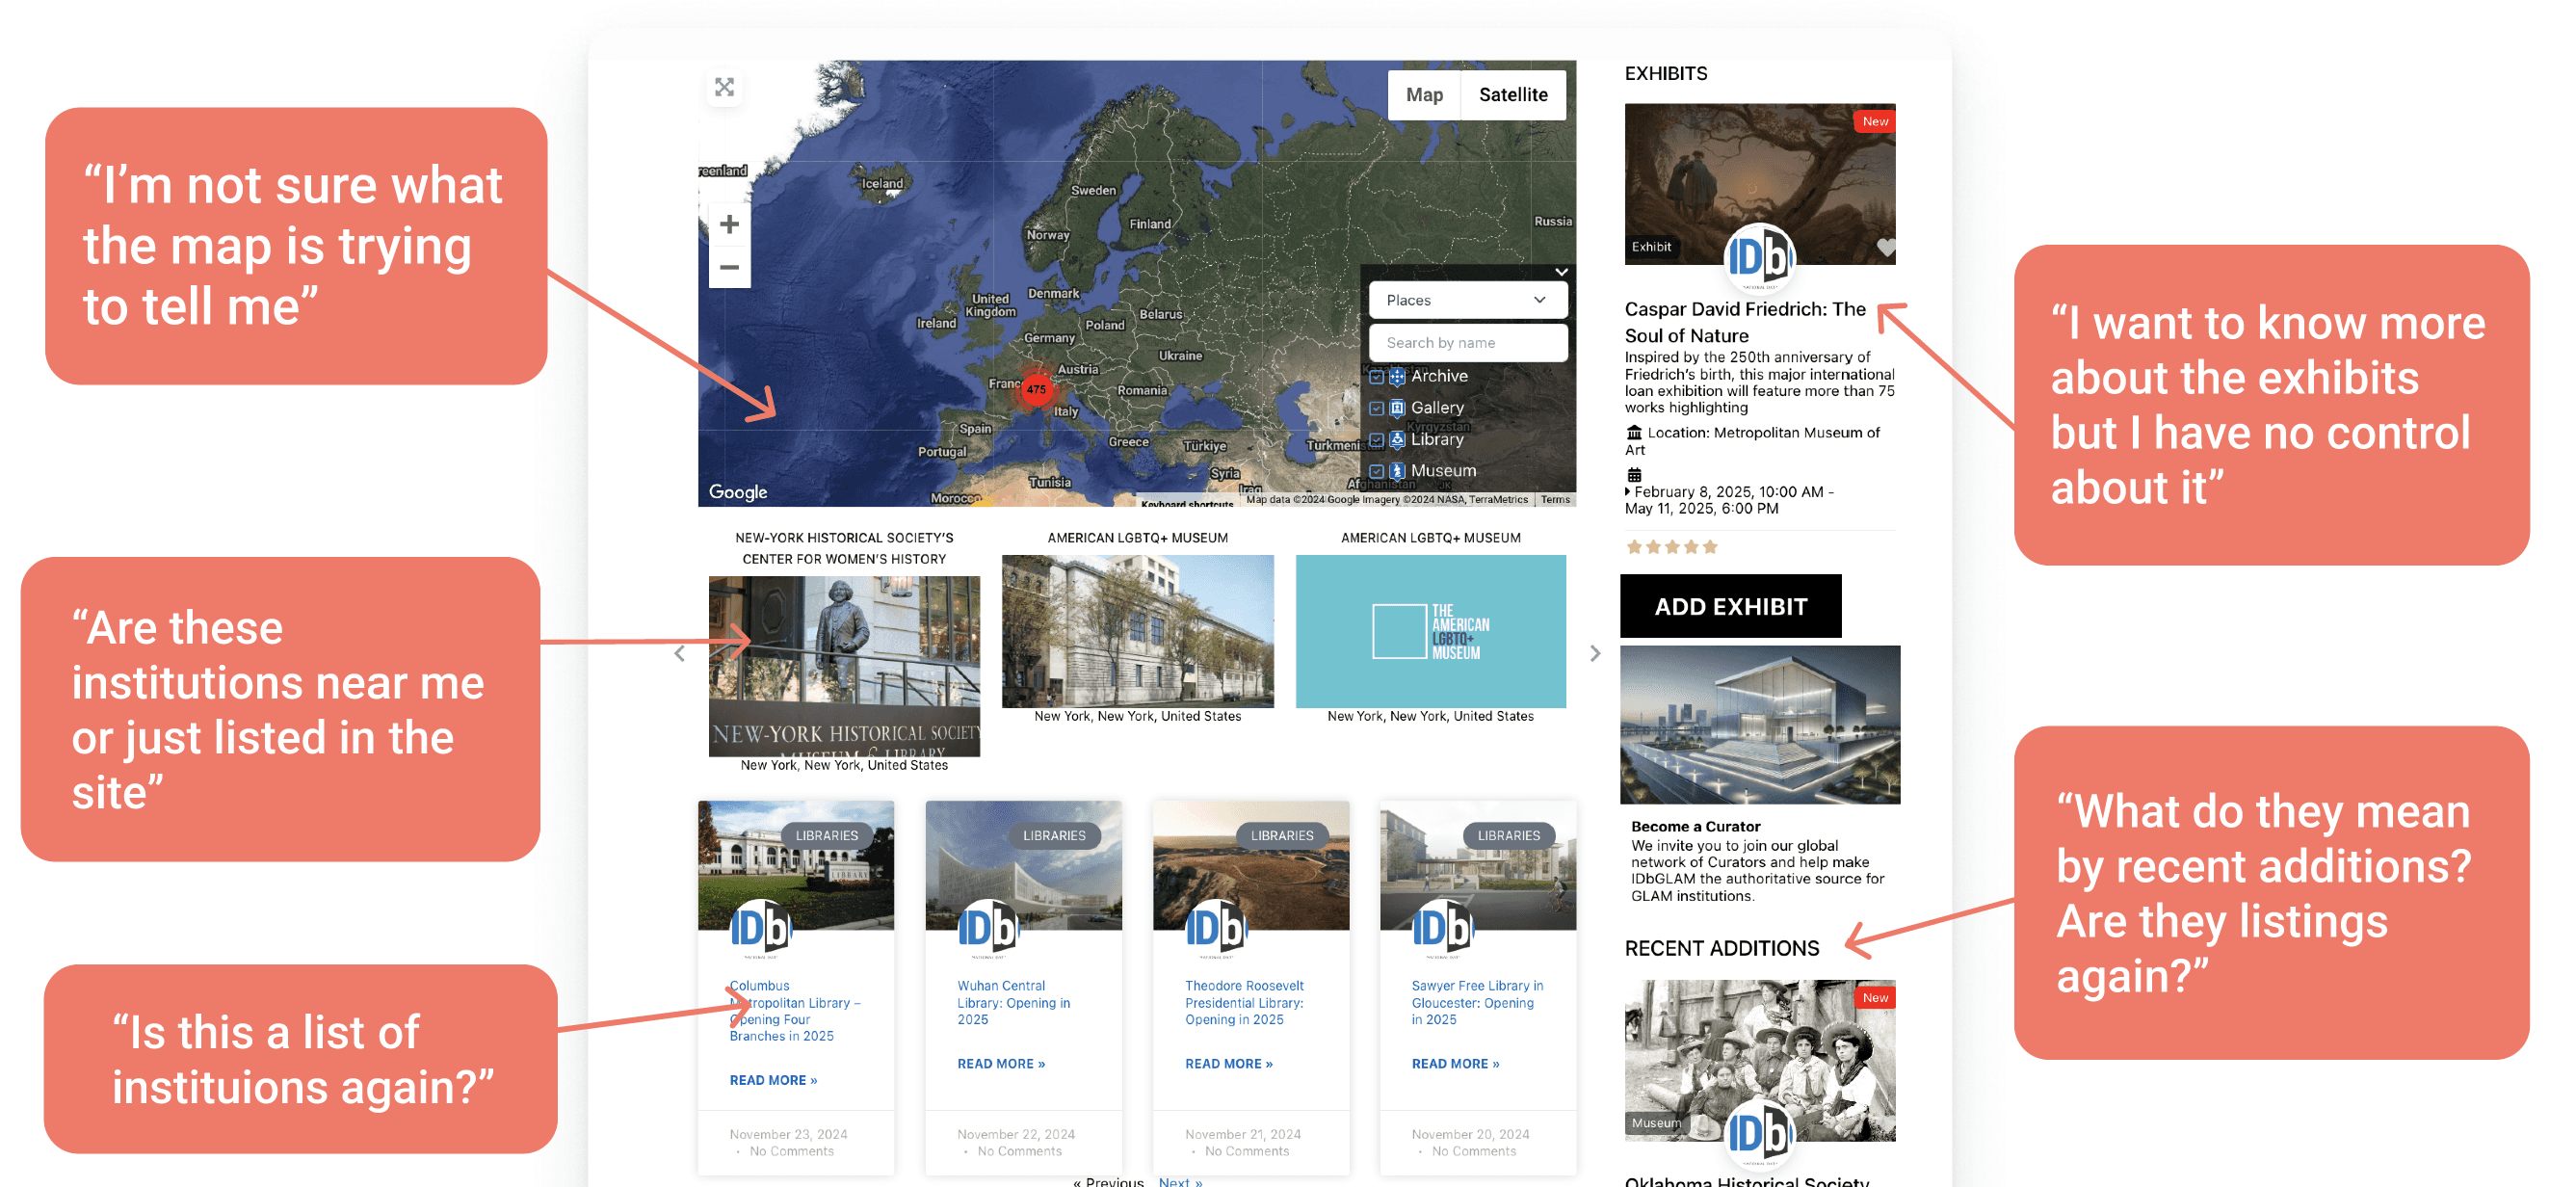Toggle the Gallery checkbox filter
The image size is (2576, 1187).
point(1376,408)
